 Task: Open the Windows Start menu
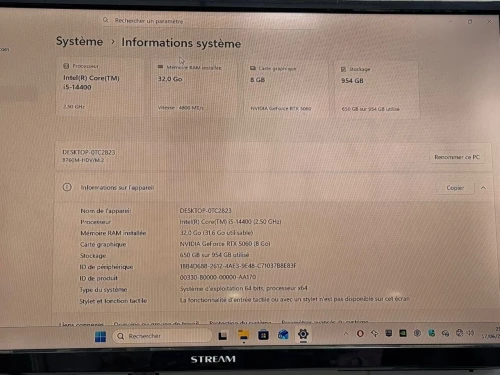click(x=100, y=336)
